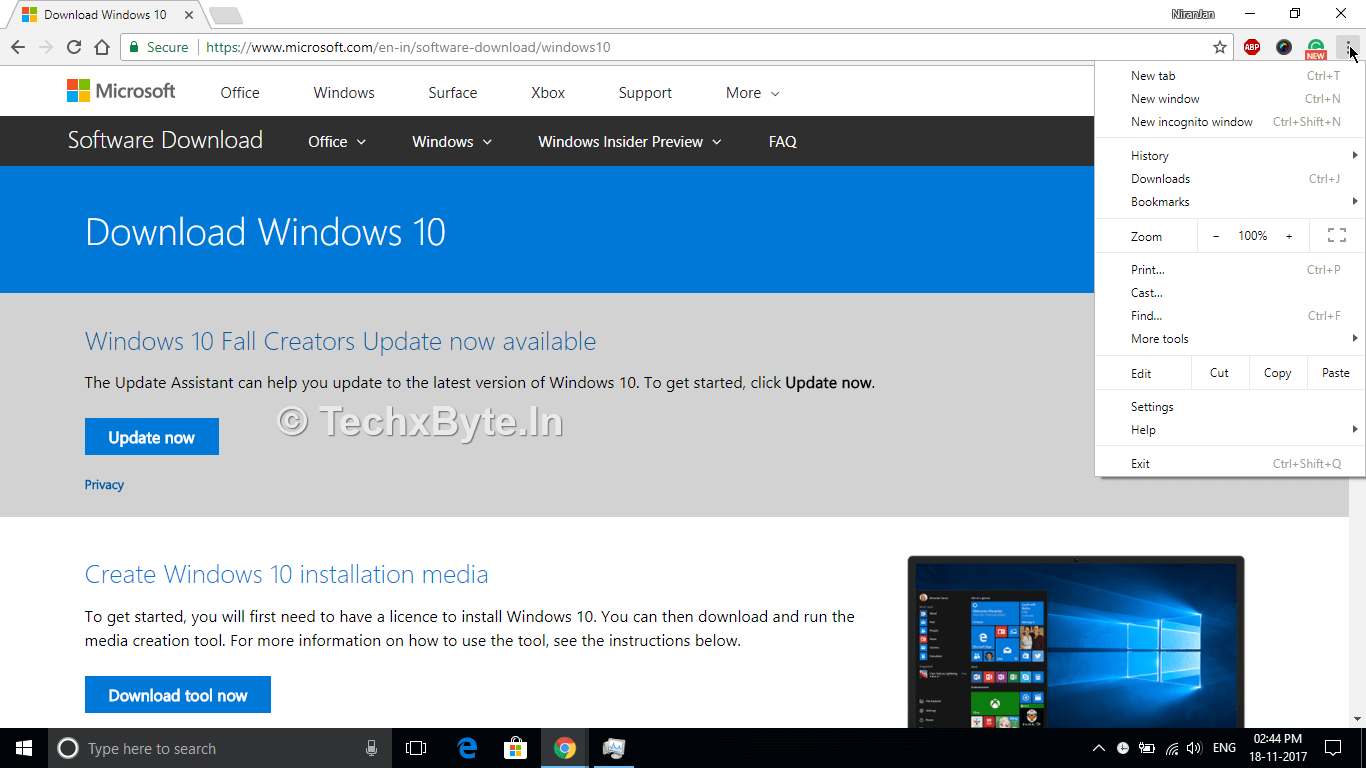Toggle fullscreen mode in Zoom row

tap(1337, 236)
